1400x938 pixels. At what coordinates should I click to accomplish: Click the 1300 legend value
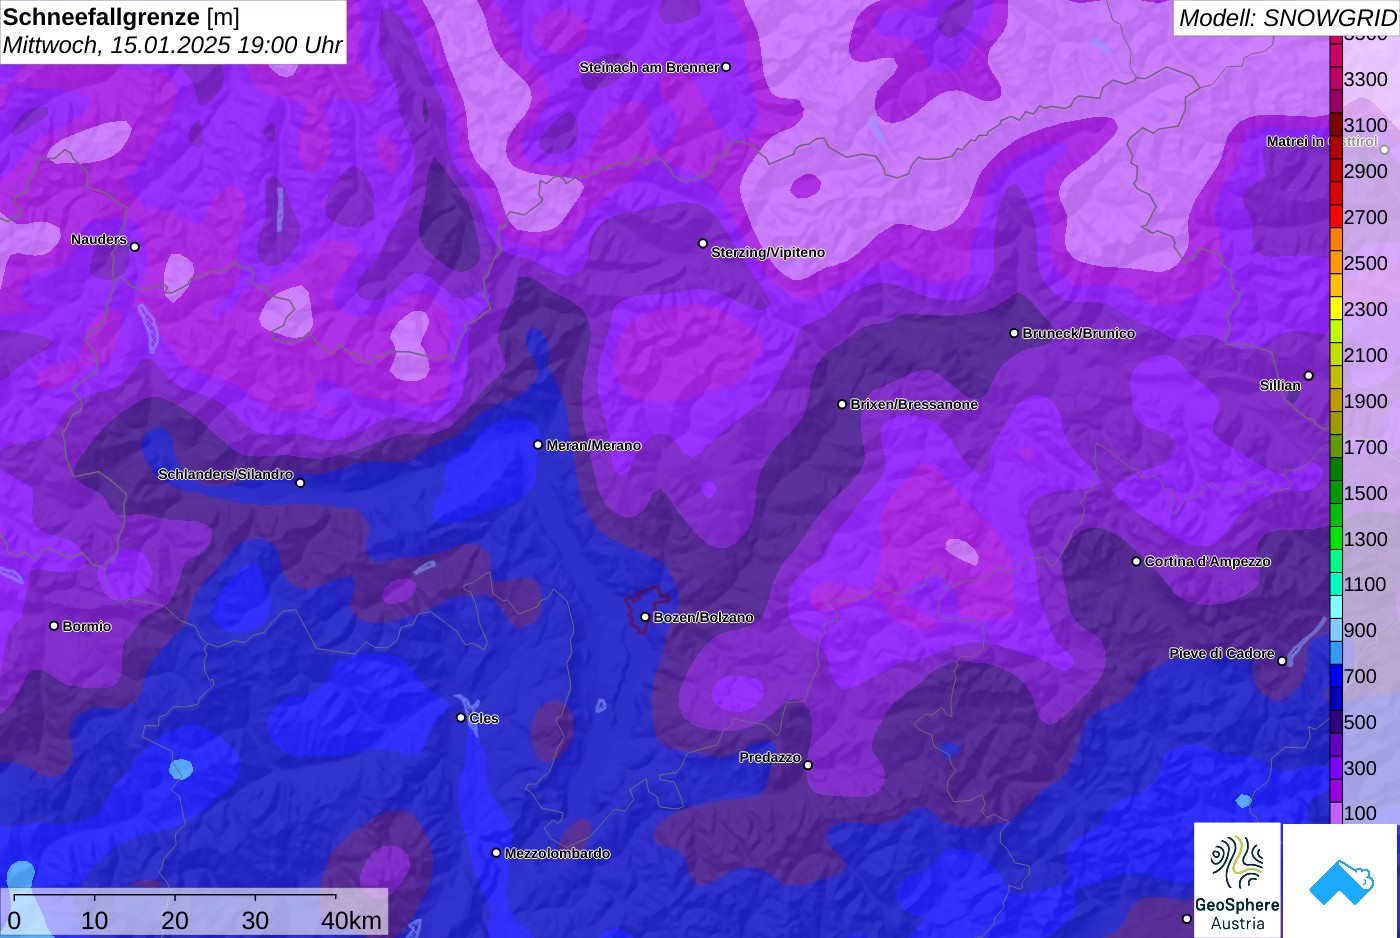click(x=1365, y=539)
